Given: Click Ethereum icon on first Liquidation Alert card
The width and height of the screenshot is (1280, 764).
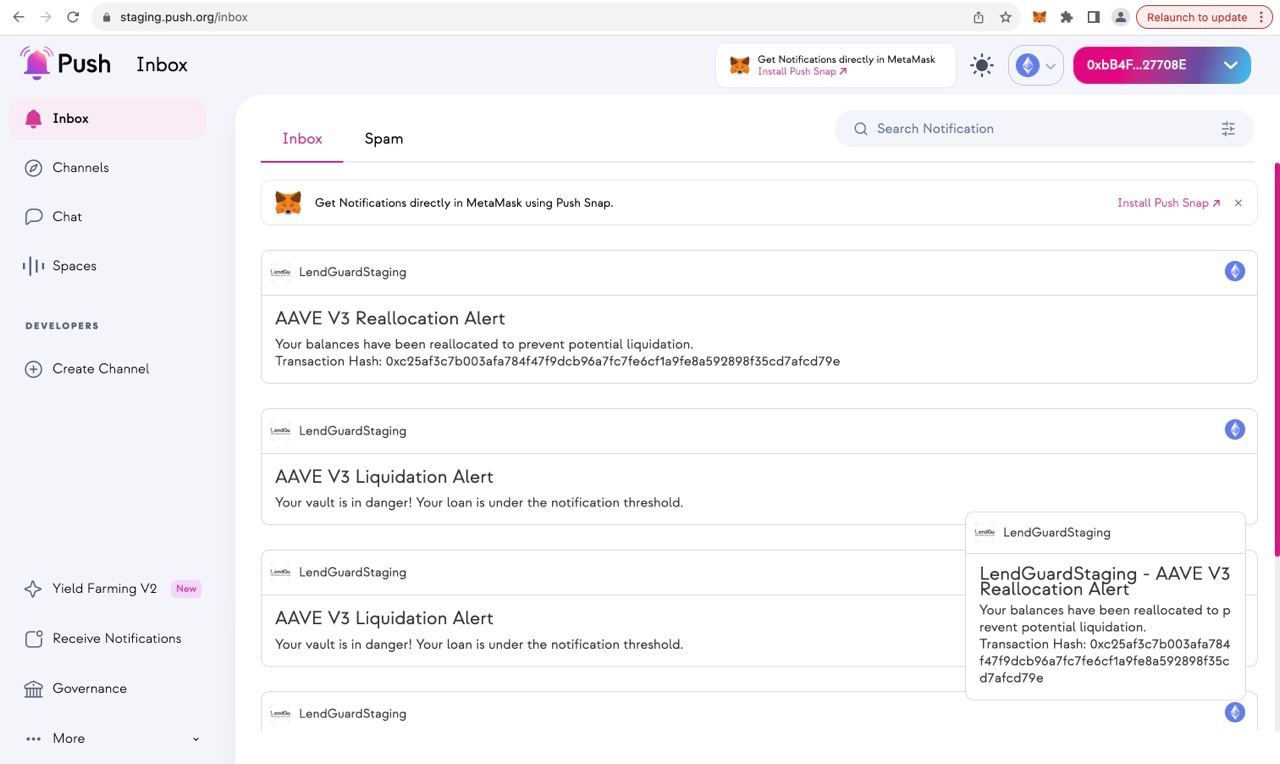Looking at the screenshot, I should (x=1235, y=430).
